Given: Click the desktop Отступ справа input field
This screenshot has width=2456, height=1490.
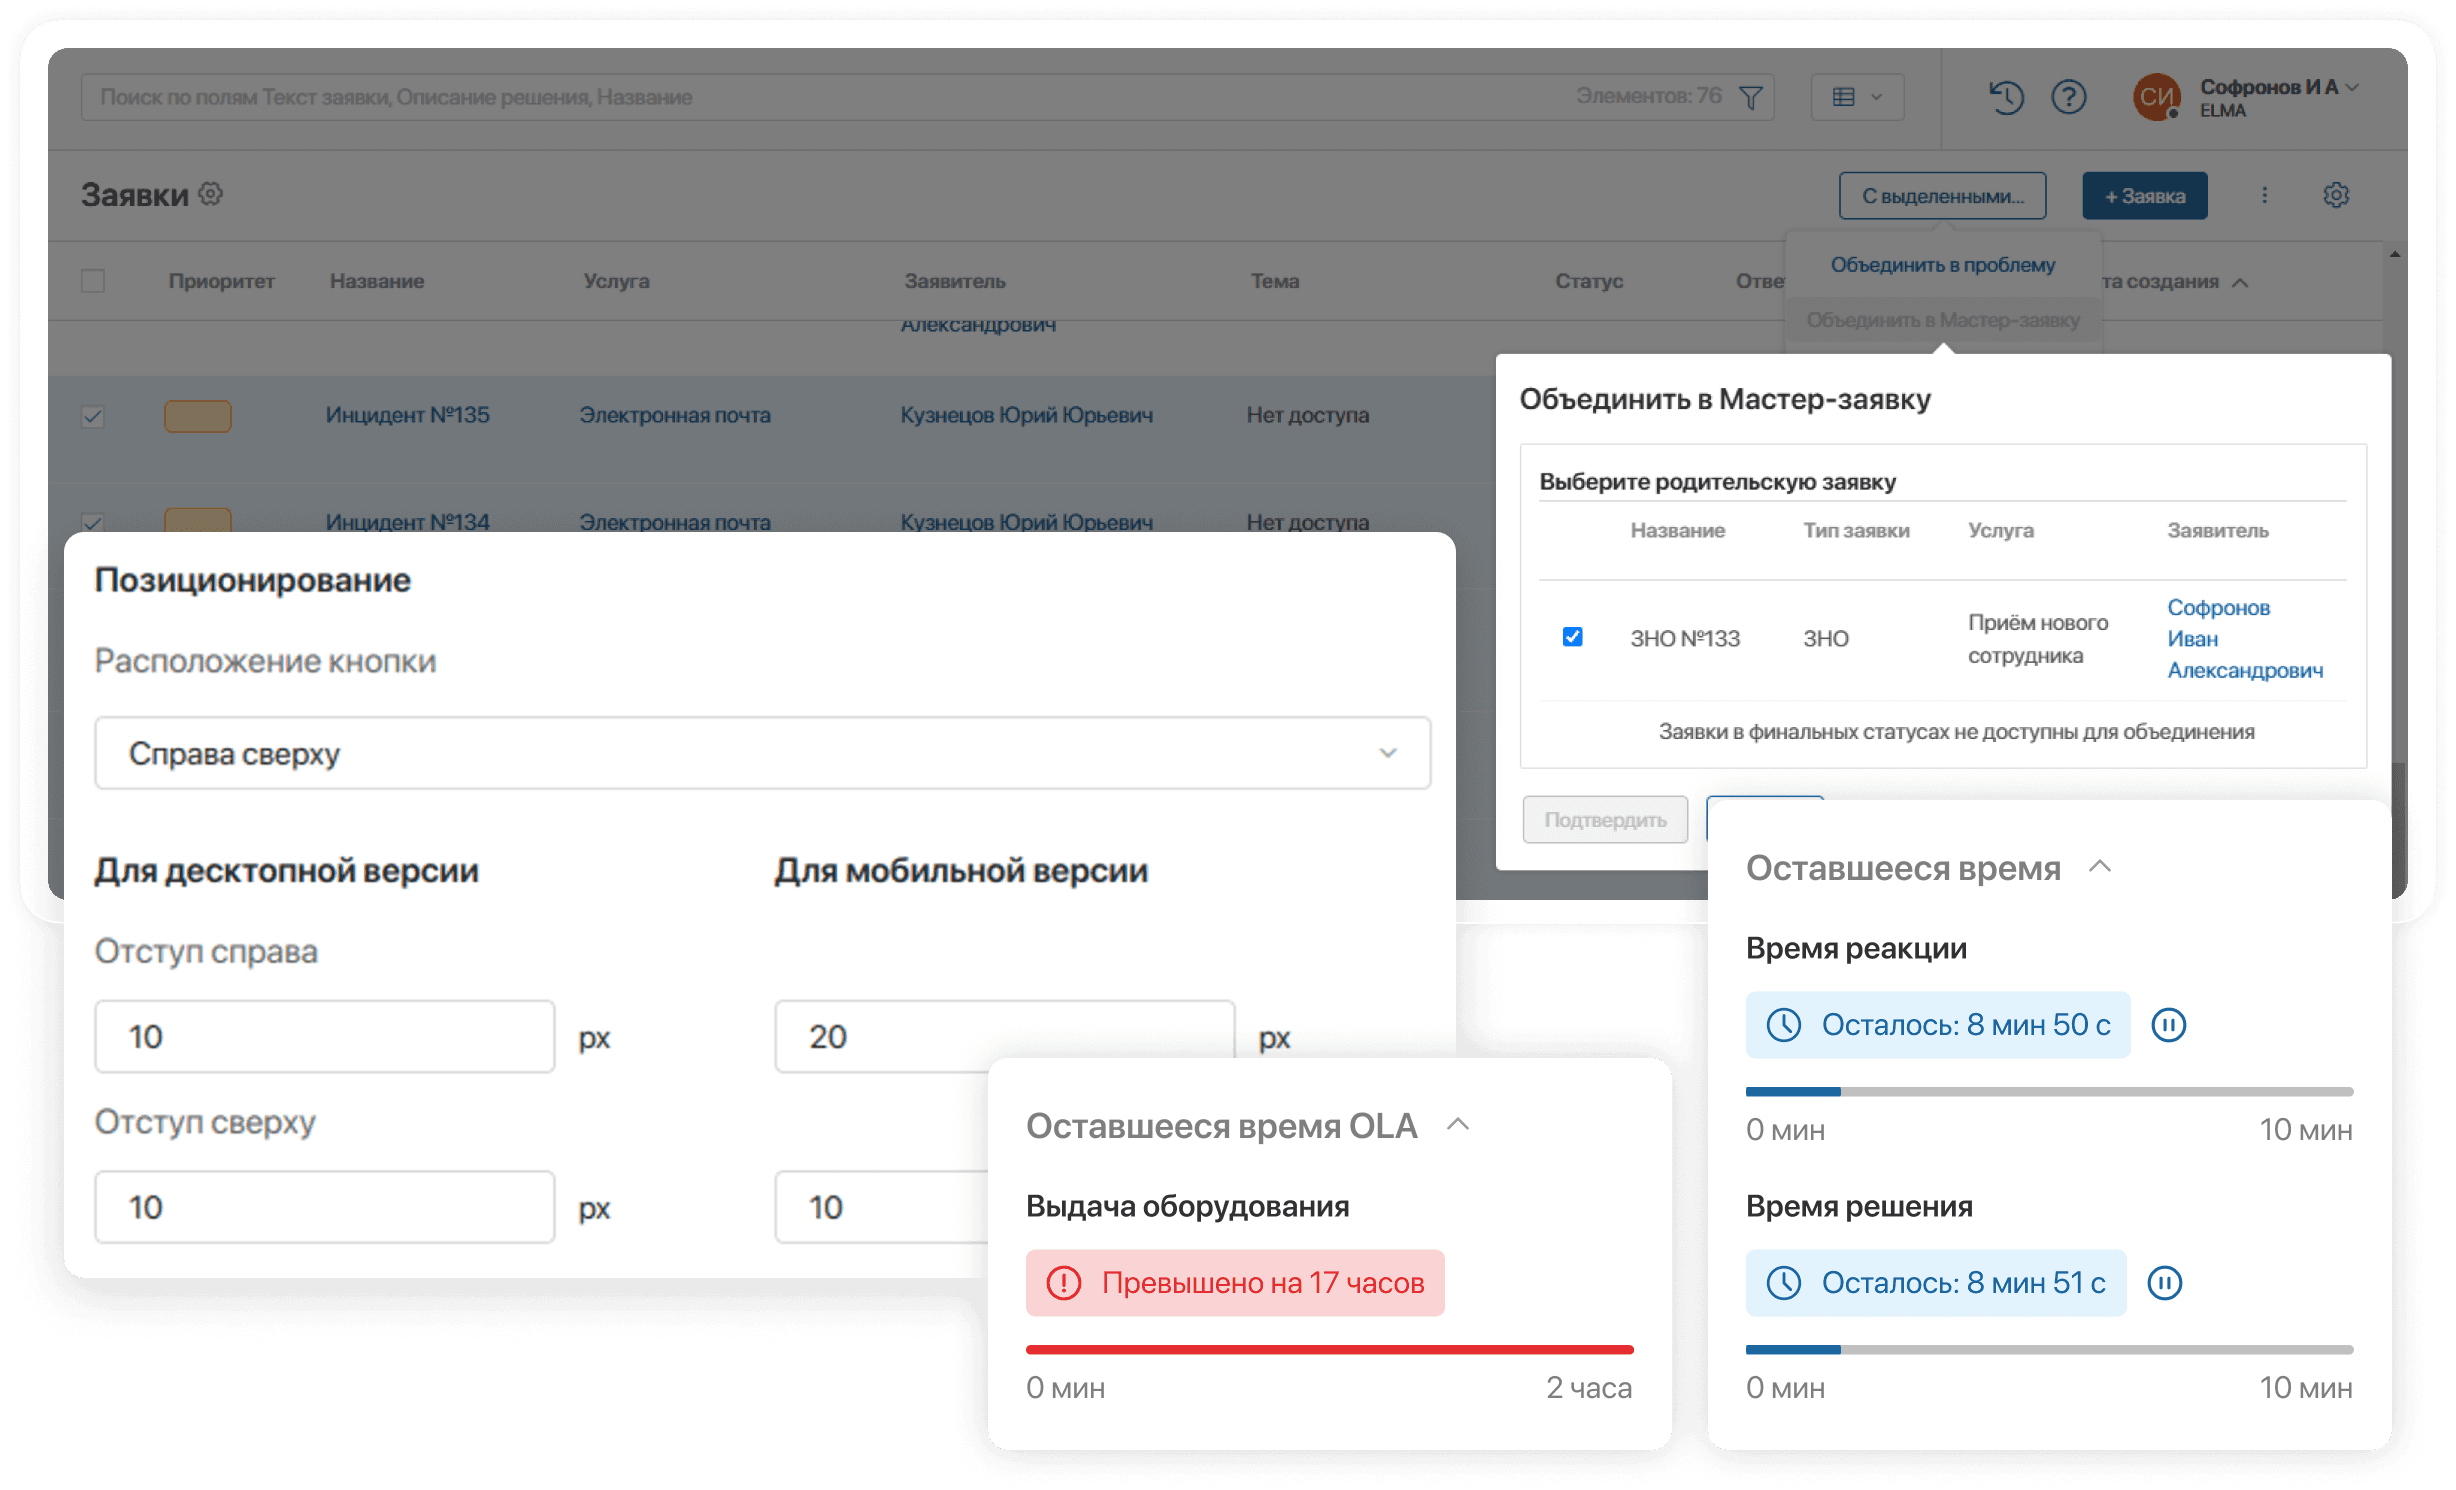Looking at the screenshot, I should tap(324, 1037).
